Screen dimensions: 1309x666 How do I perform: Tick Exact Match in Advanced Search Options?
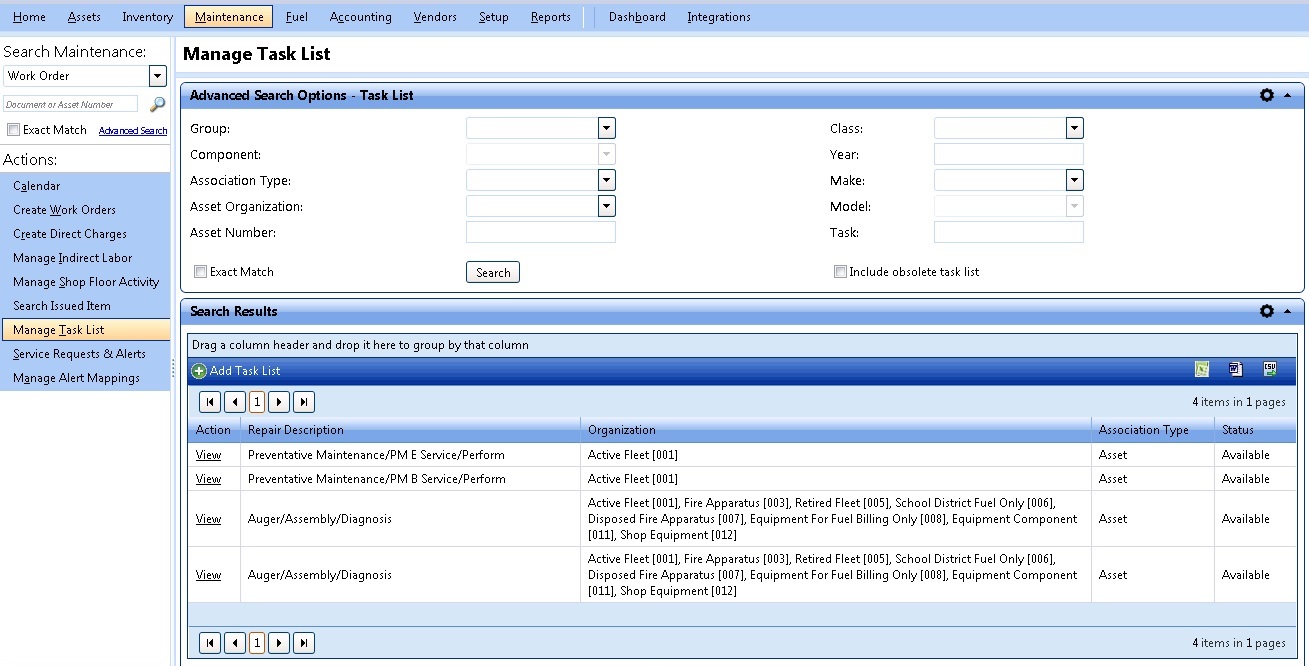[x=201, y=272]
